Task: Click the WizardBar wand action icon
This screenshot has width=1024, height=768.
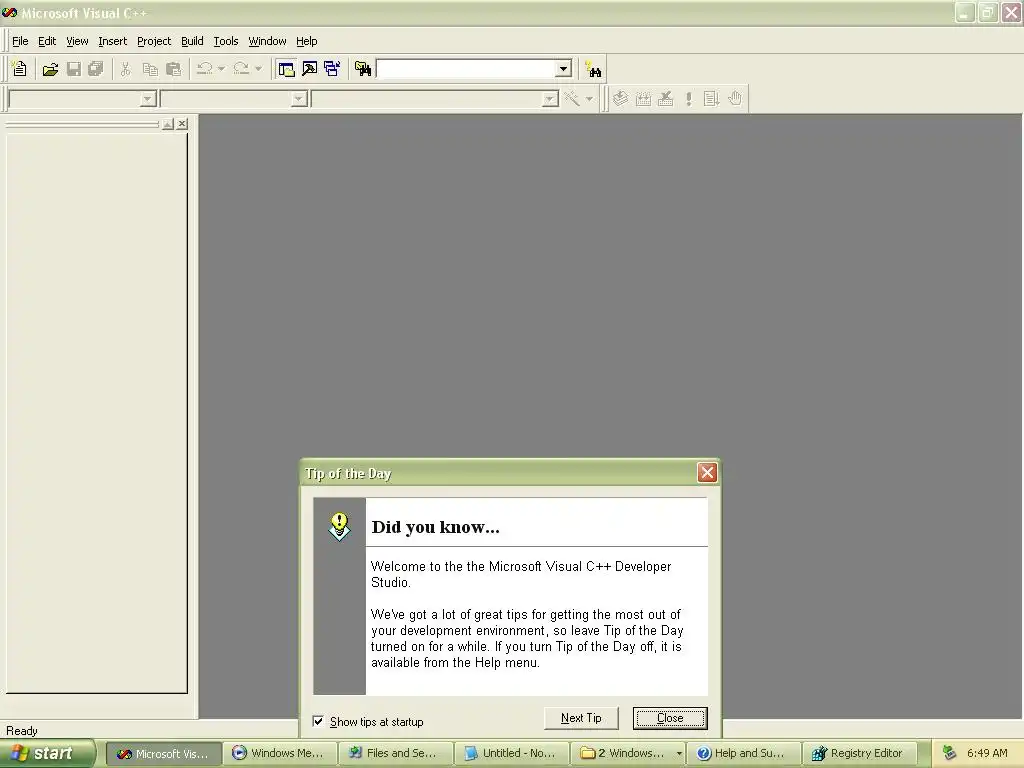Action: tap(572, 99)
